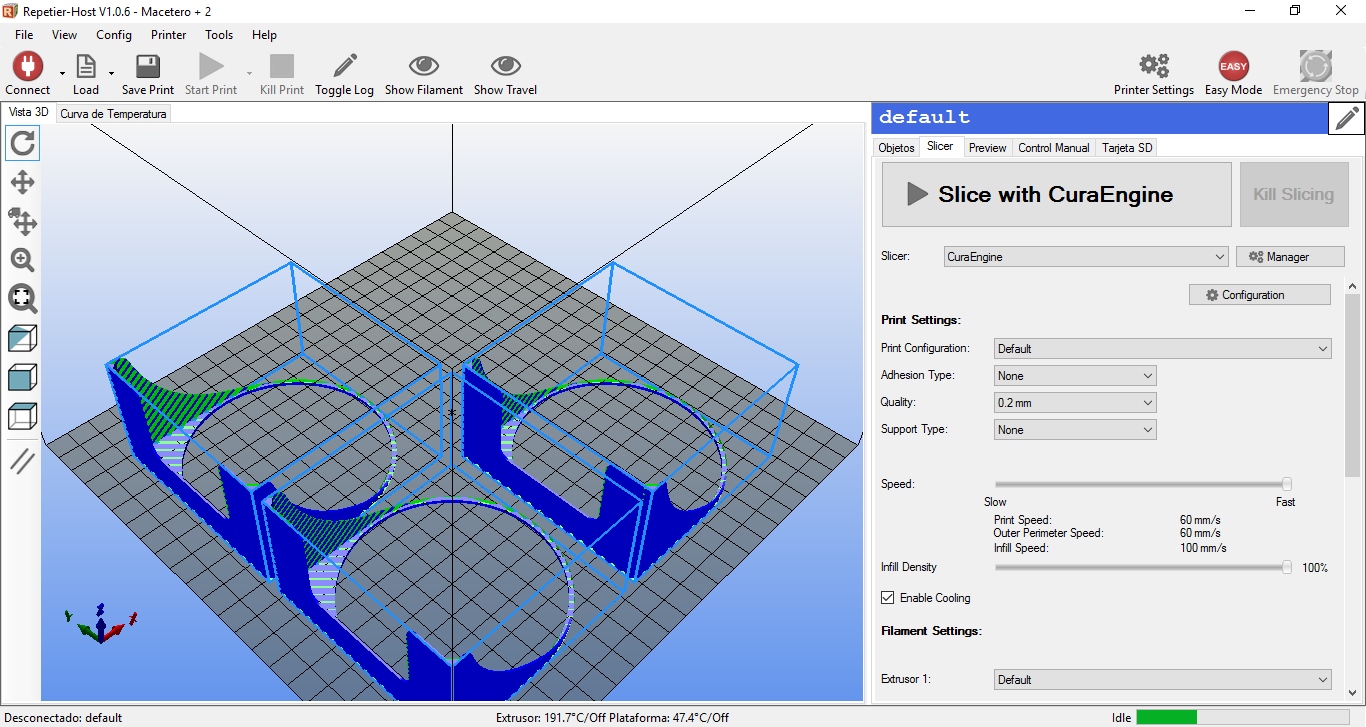Open the Start Print dropdown arrow
Viewport: 1366px width, 727px height.
249,73
